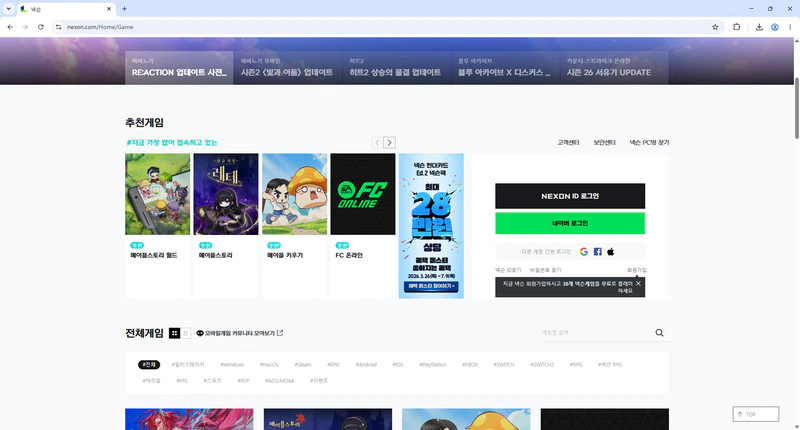Screen dimensions: 800x430
Task: Open the 고객센터 link
Action: point(568,142)
